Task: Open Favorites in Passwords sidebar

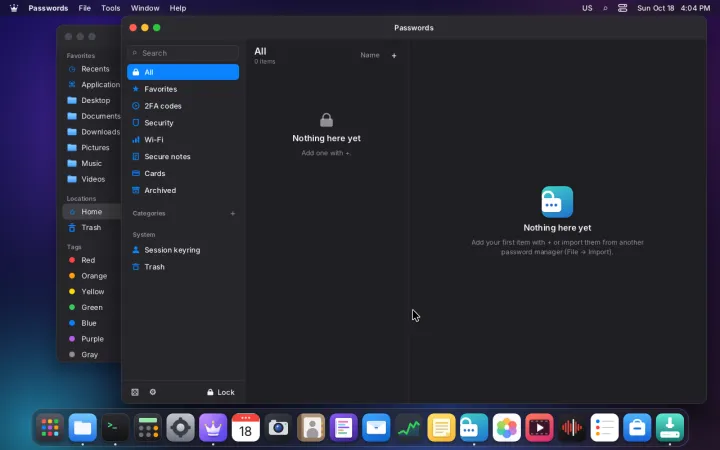Action: coord(183,89)
